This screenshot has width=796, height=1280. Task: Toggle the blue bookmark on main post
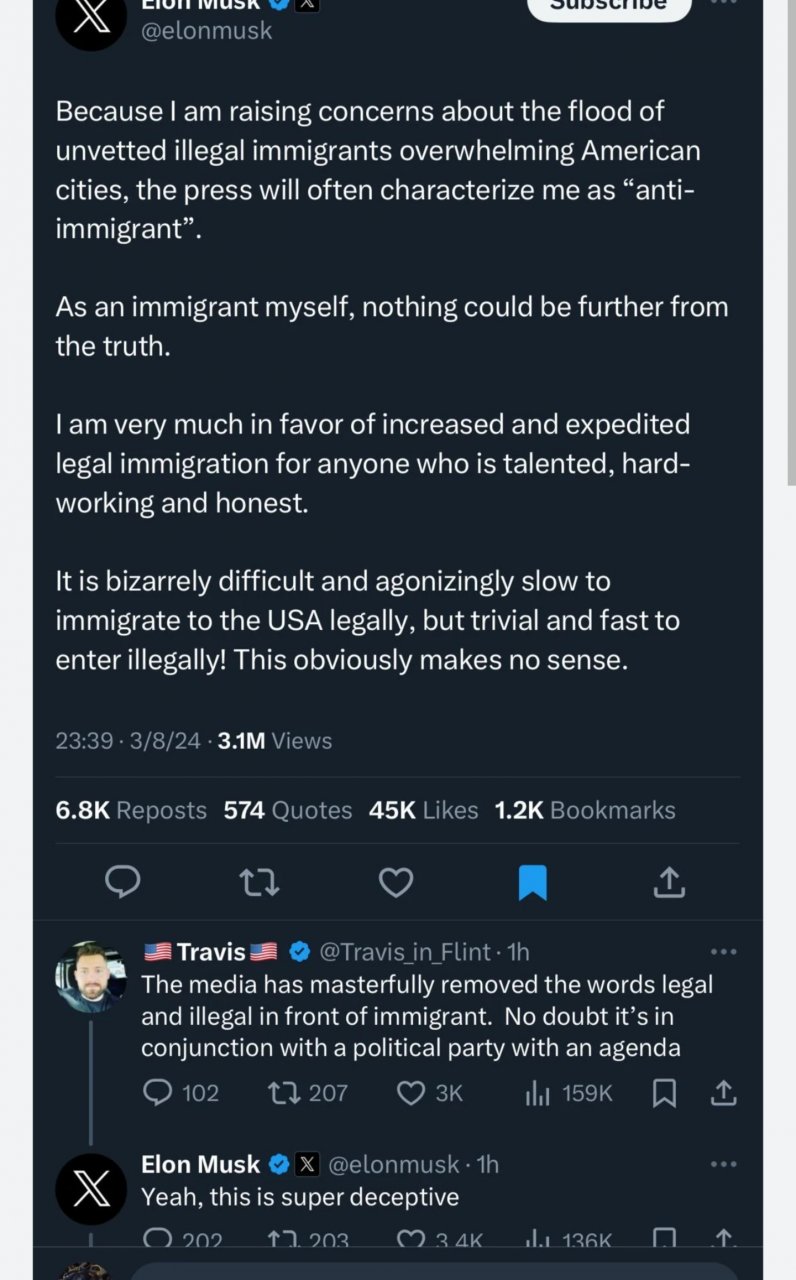tap(532, 881)
